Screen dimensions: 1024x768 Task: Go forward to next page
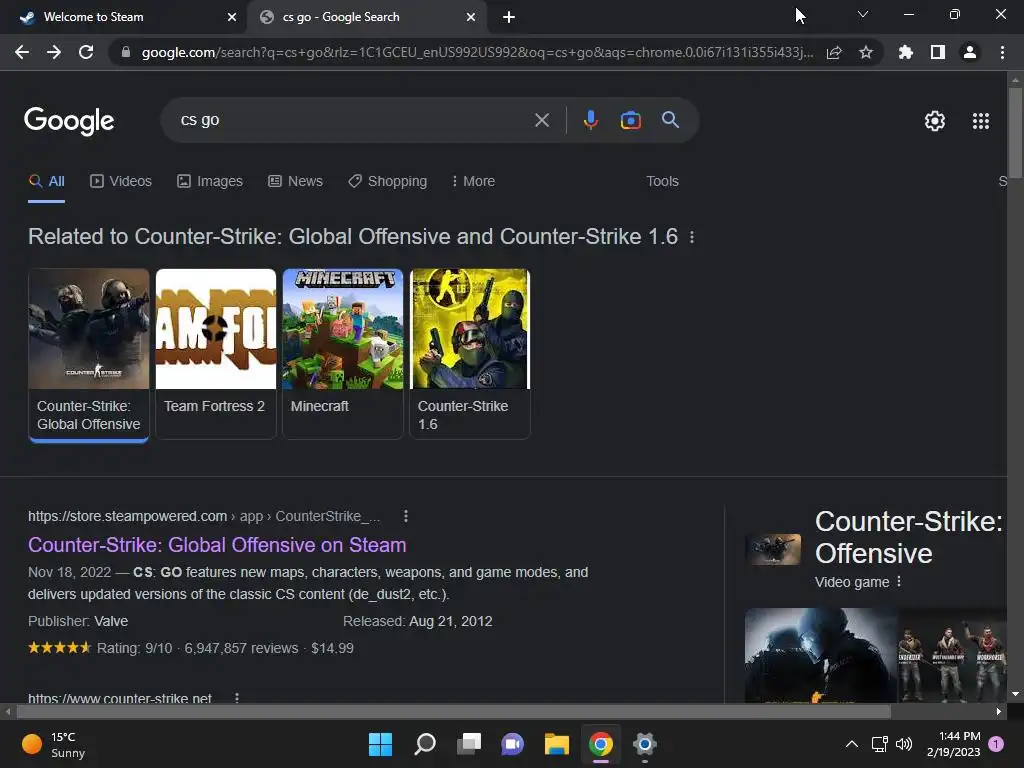click(54, 52)
